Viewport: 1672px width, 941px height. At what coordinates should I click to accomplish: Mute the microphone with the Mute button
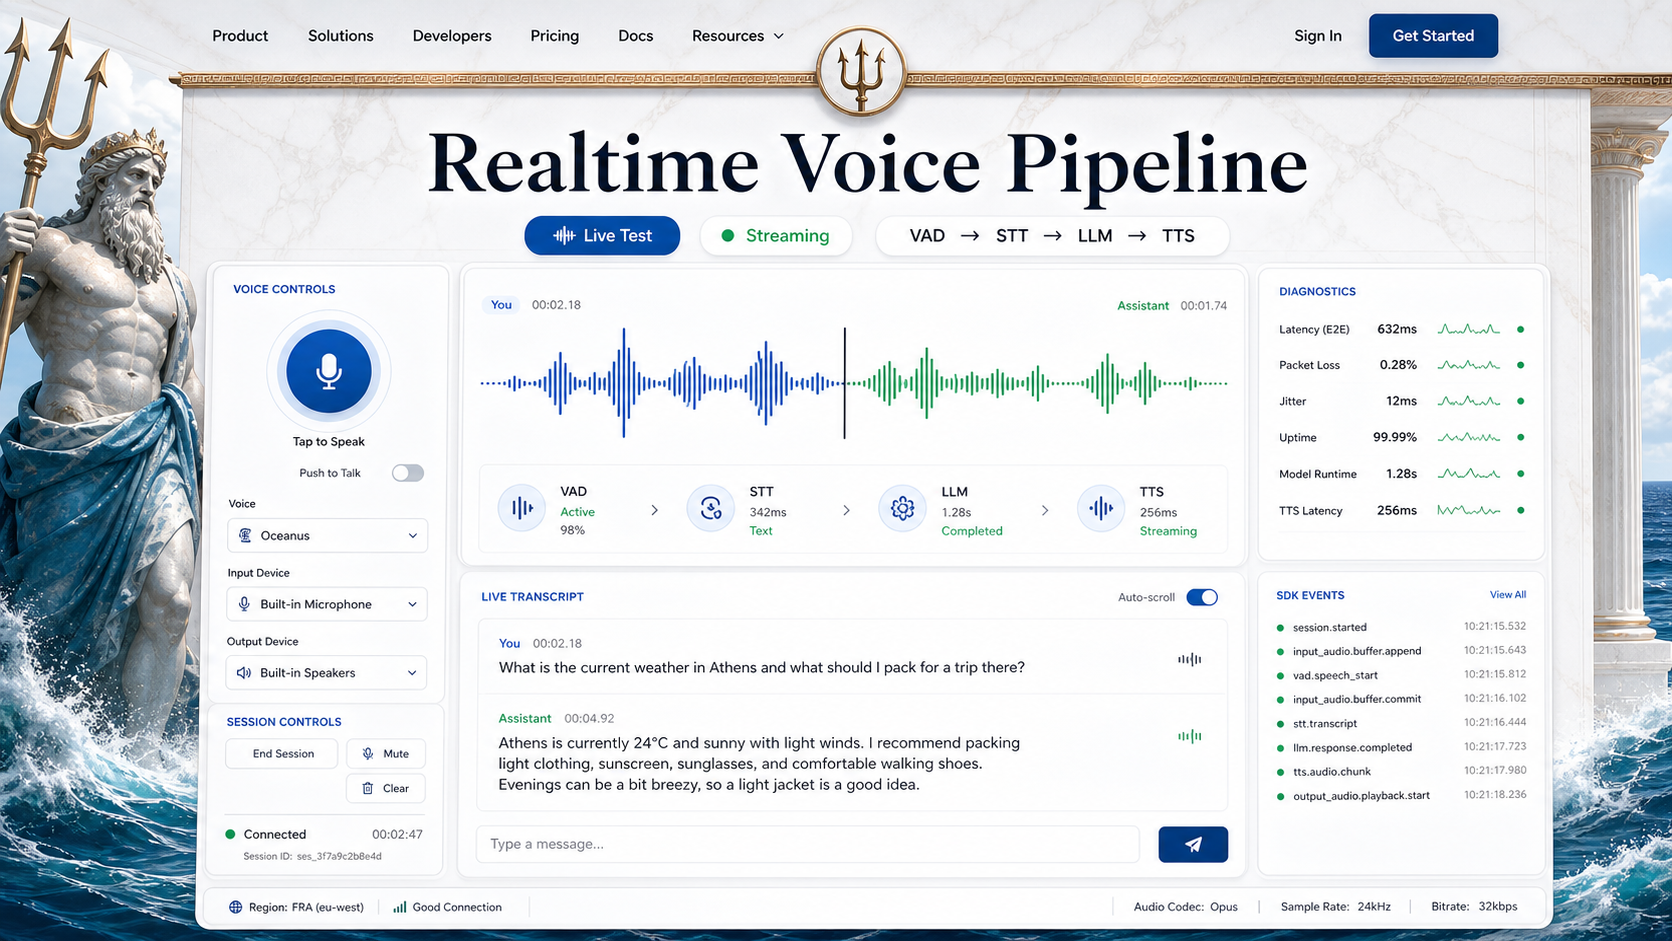pos(386,754)
